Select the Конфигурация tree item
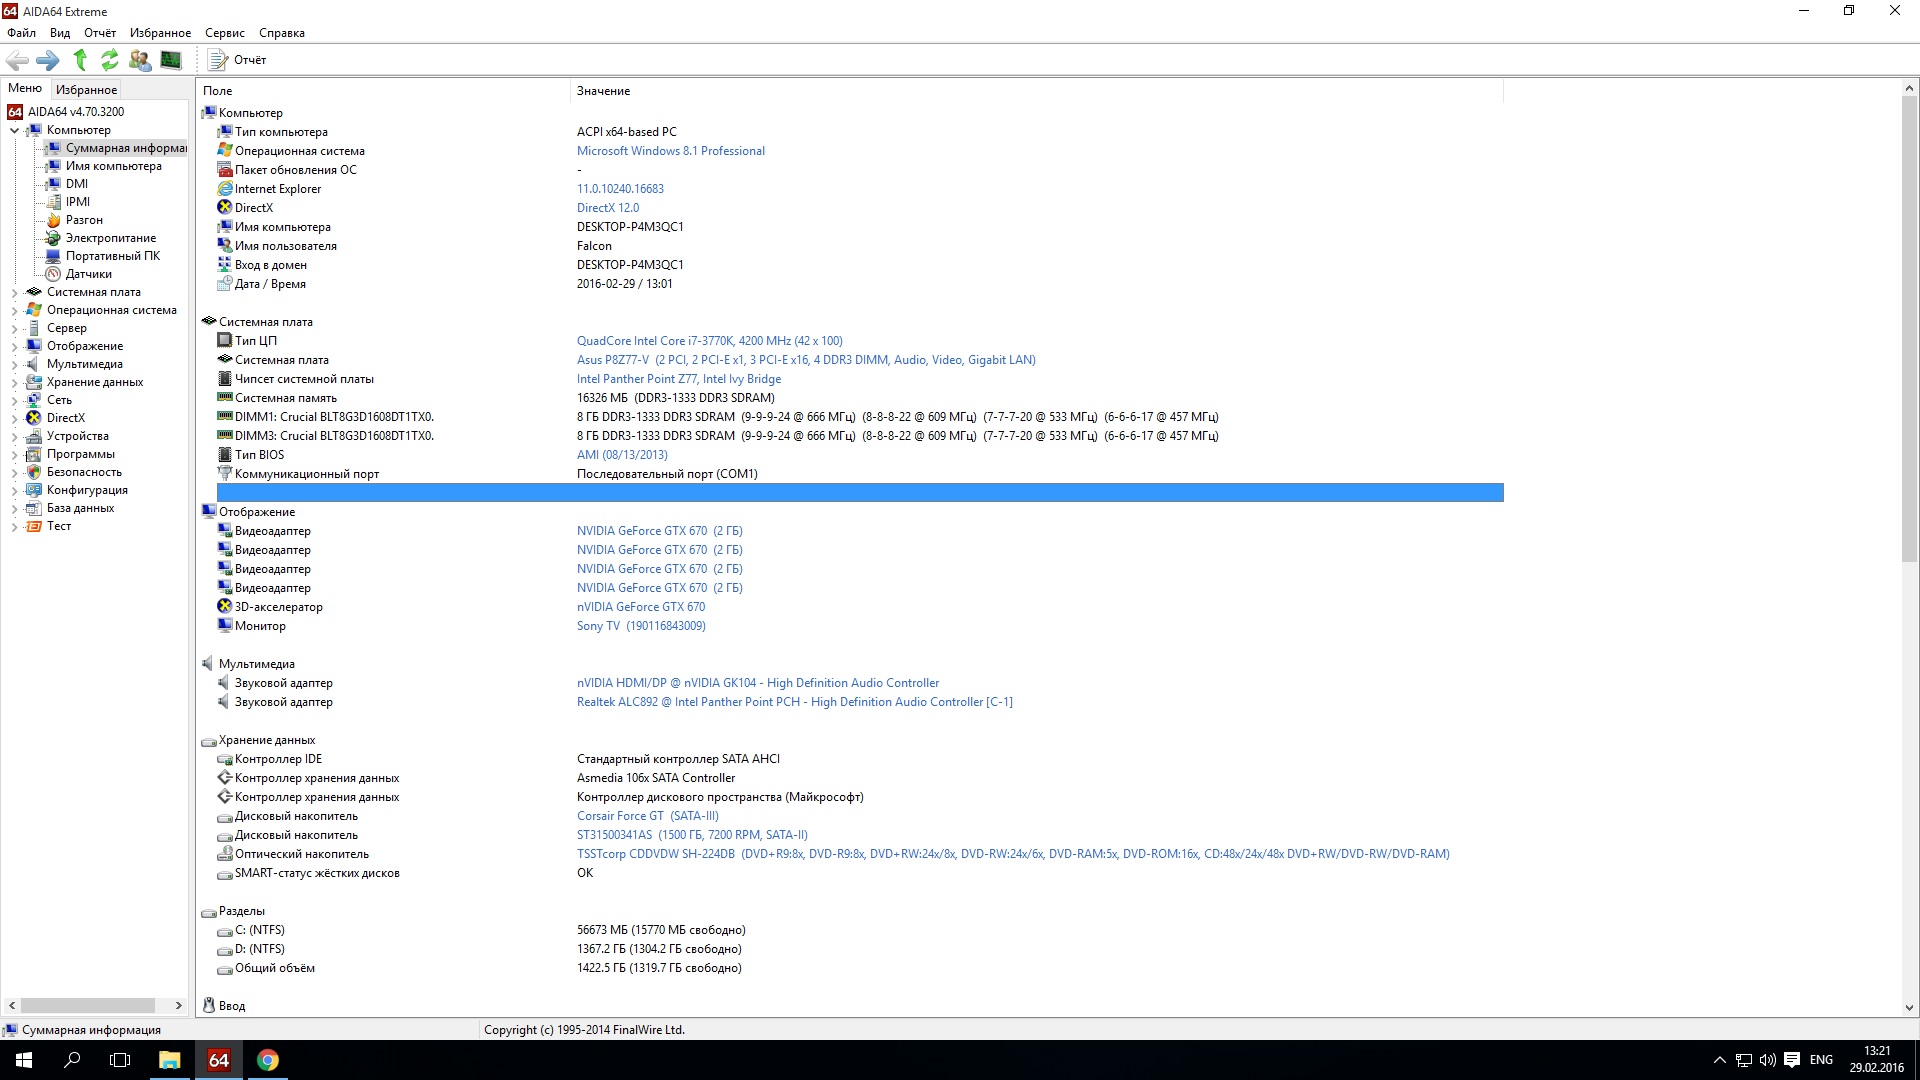The width and height of the screenshot is (1920, 1080). point(87,490)
